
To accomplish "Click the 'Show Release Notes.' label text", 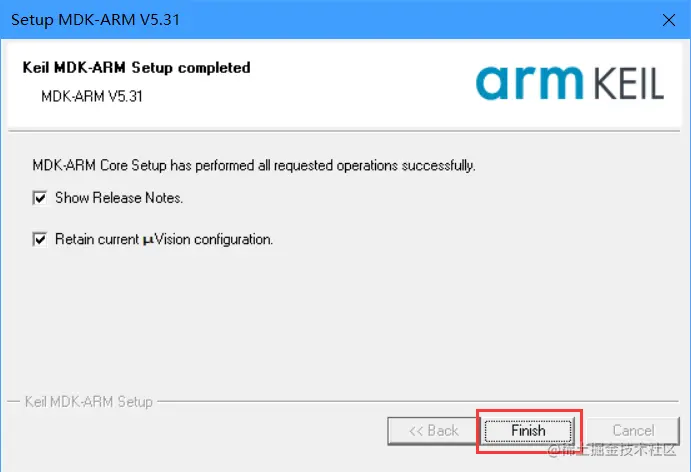I will coord(119,198).
